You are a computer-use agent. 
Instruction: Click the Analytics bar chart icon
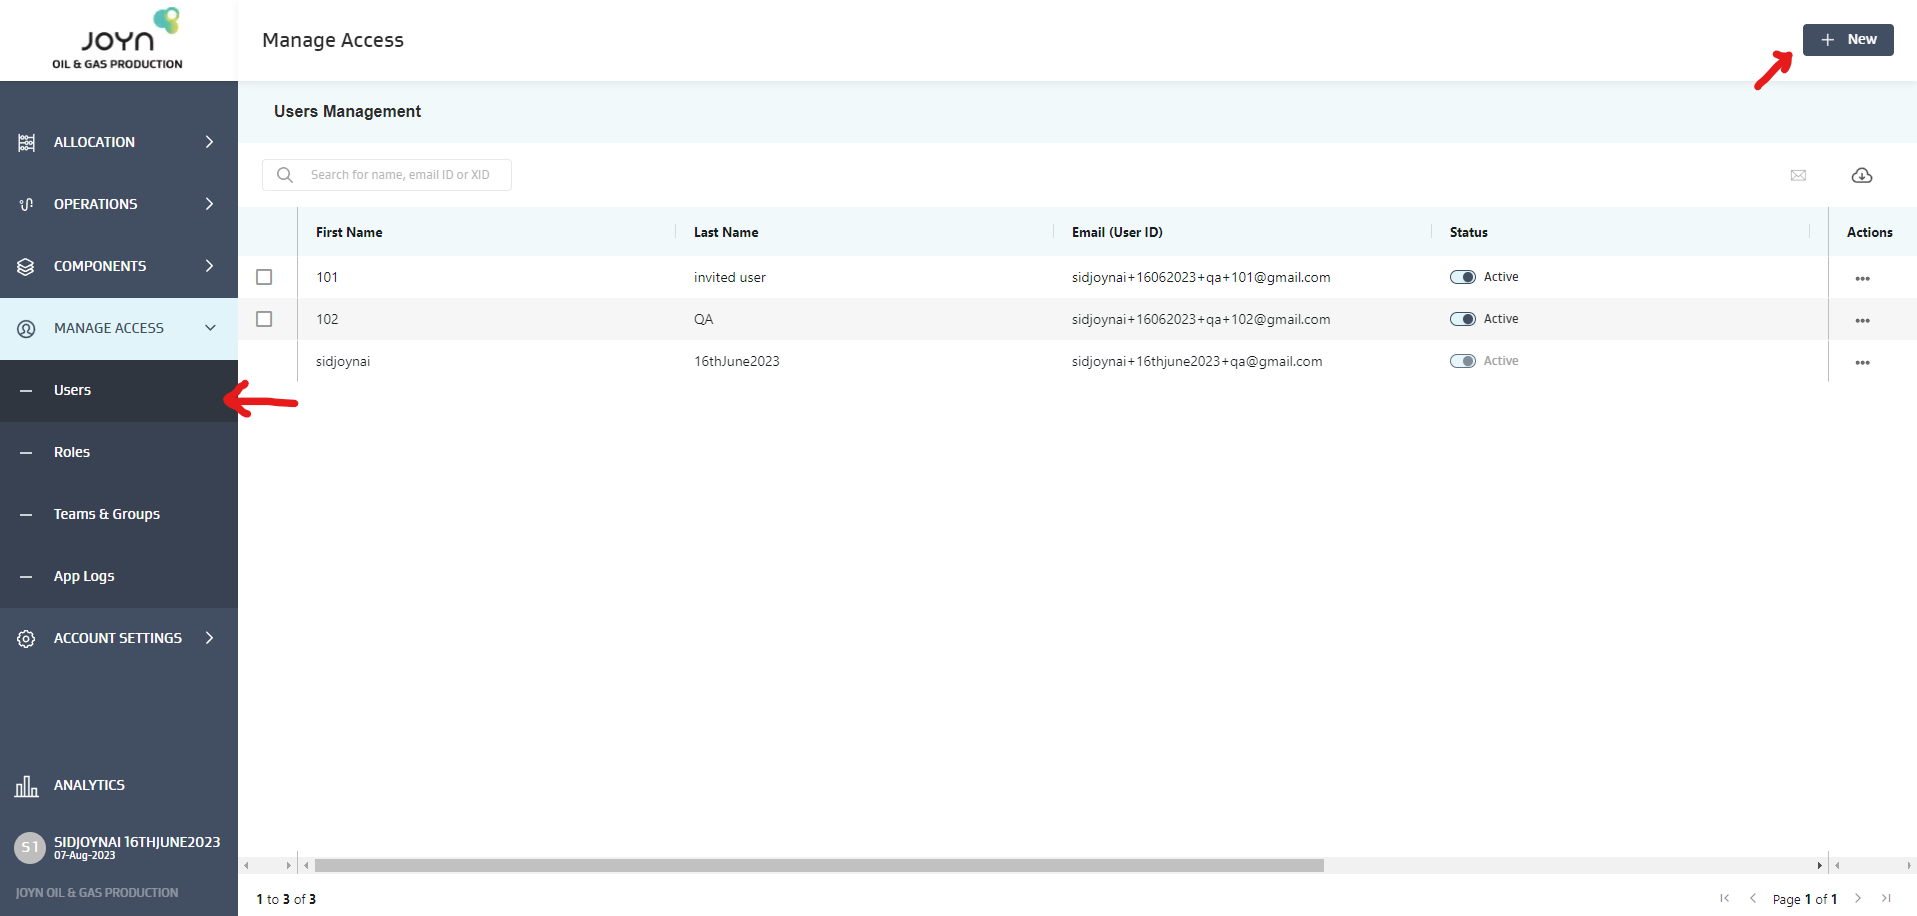tap(27, 786)
